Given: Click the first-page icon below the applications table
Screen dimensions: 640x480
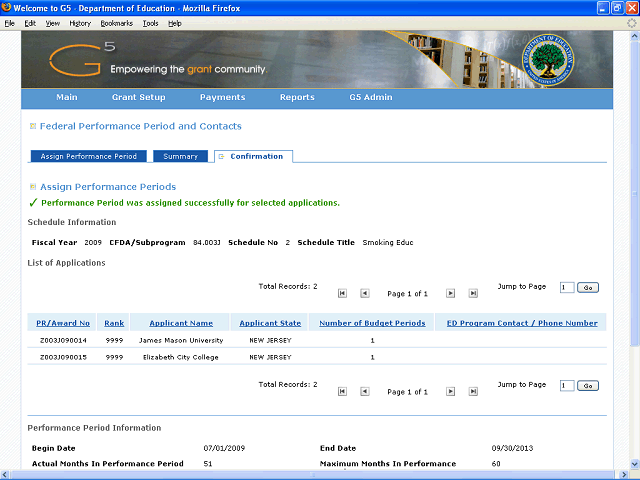Looking at the screenshot, I should (342, 391).
